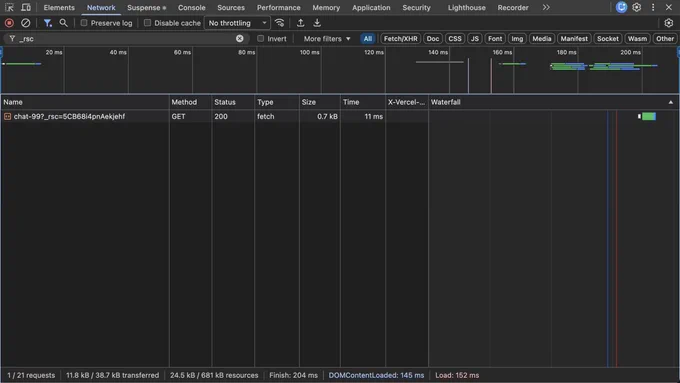Filter requests by Socket type
This screenshot has height=383, width=680.
tap(608, 39)
